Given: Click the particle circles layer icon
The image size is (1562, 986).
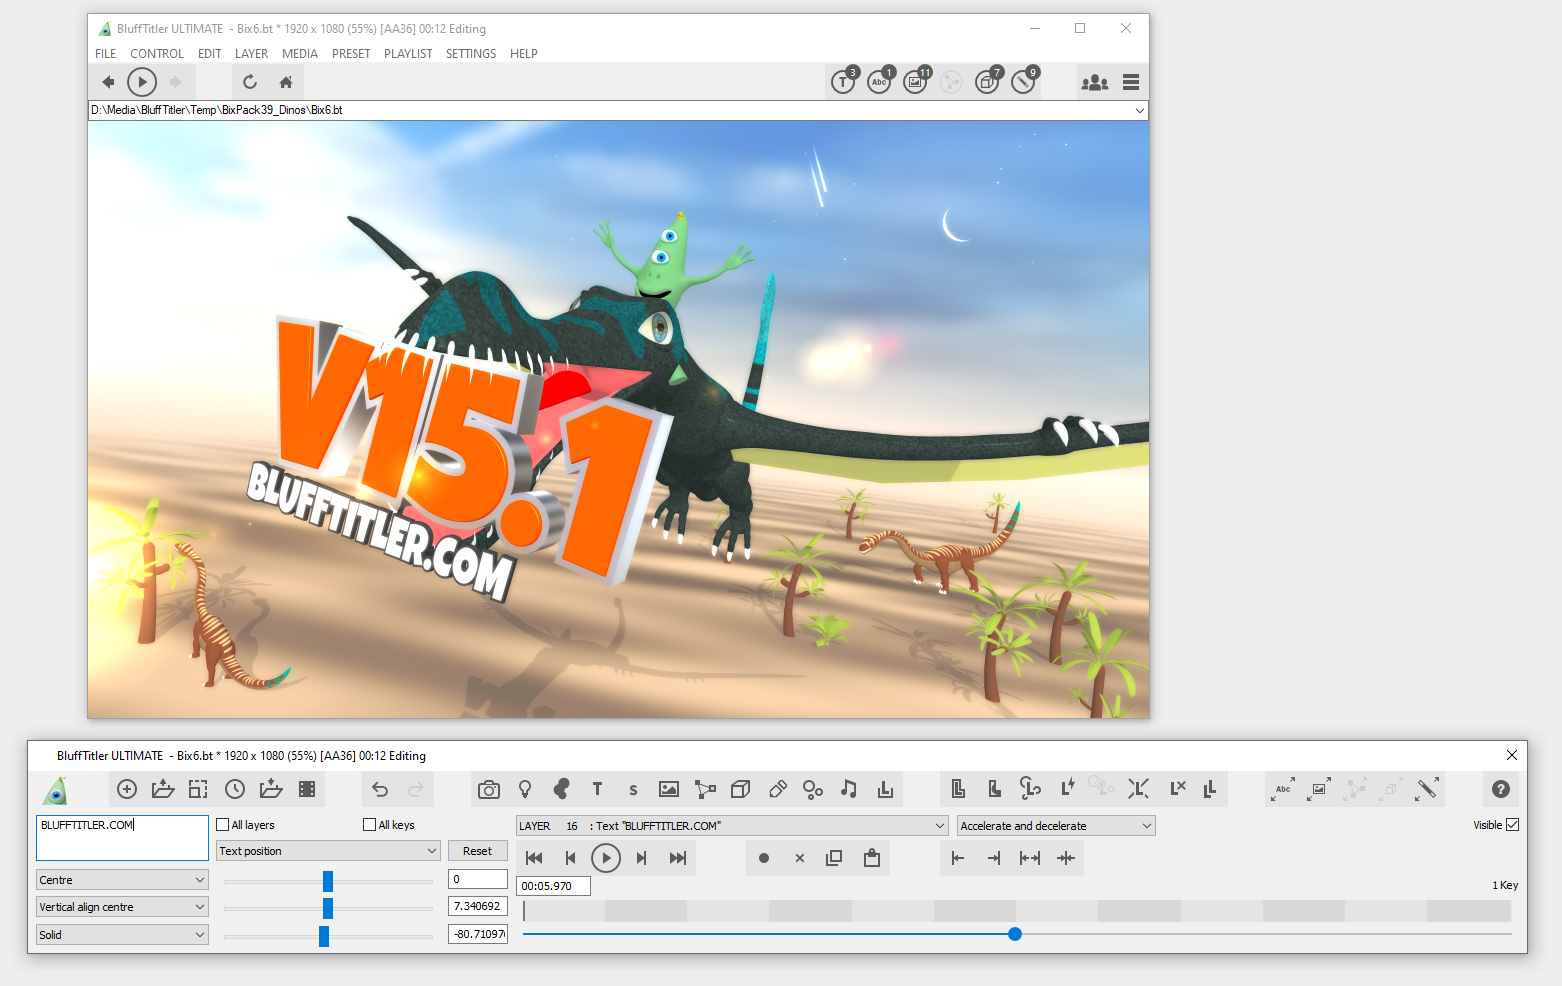Looking at the screenshot, I should 813,790.
